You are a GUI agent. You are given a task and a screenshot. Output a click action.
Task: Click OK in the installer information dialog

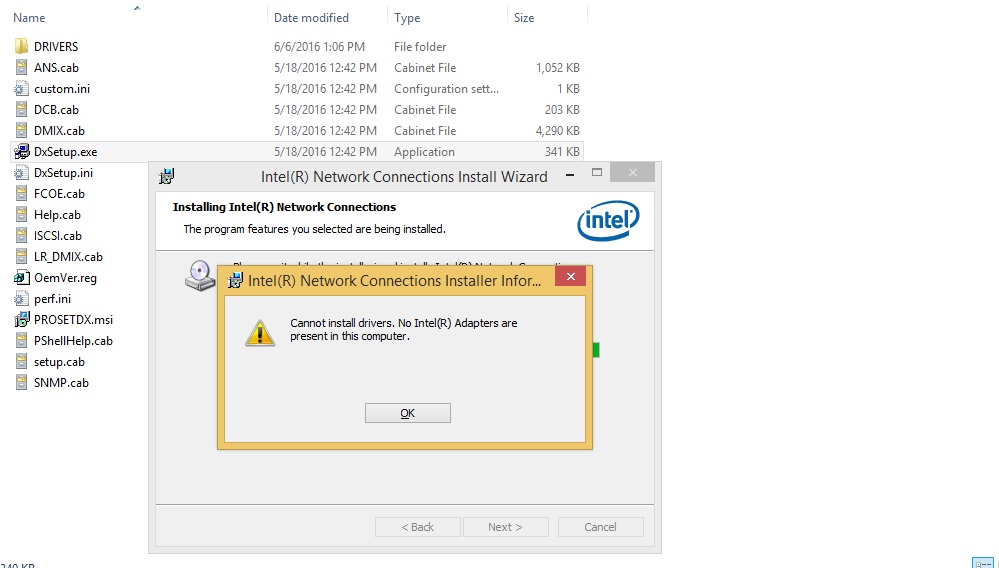click(x=408, y=413)
